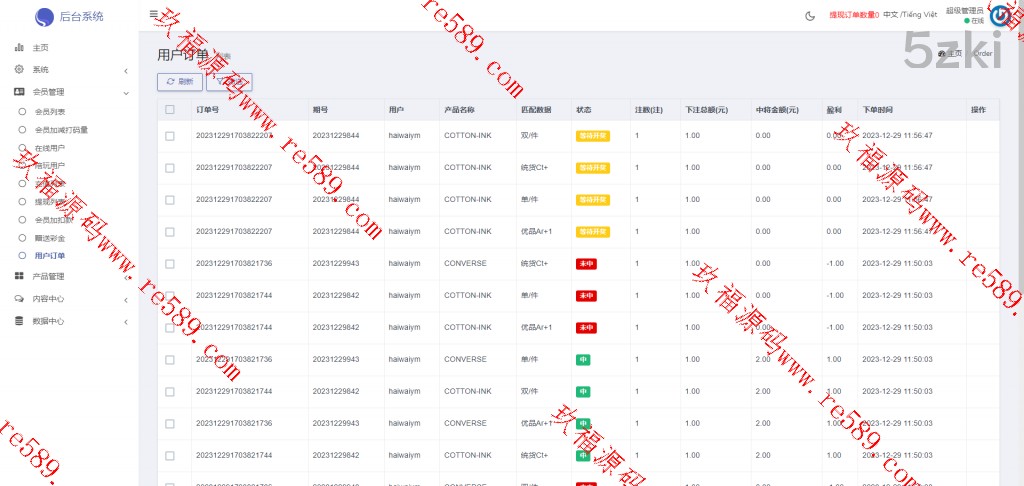Screen dimensions: 1024x486
Task: Toggle the hamburger sidebar menu icon
Action: pyautogui.click(x=153, y=15)
